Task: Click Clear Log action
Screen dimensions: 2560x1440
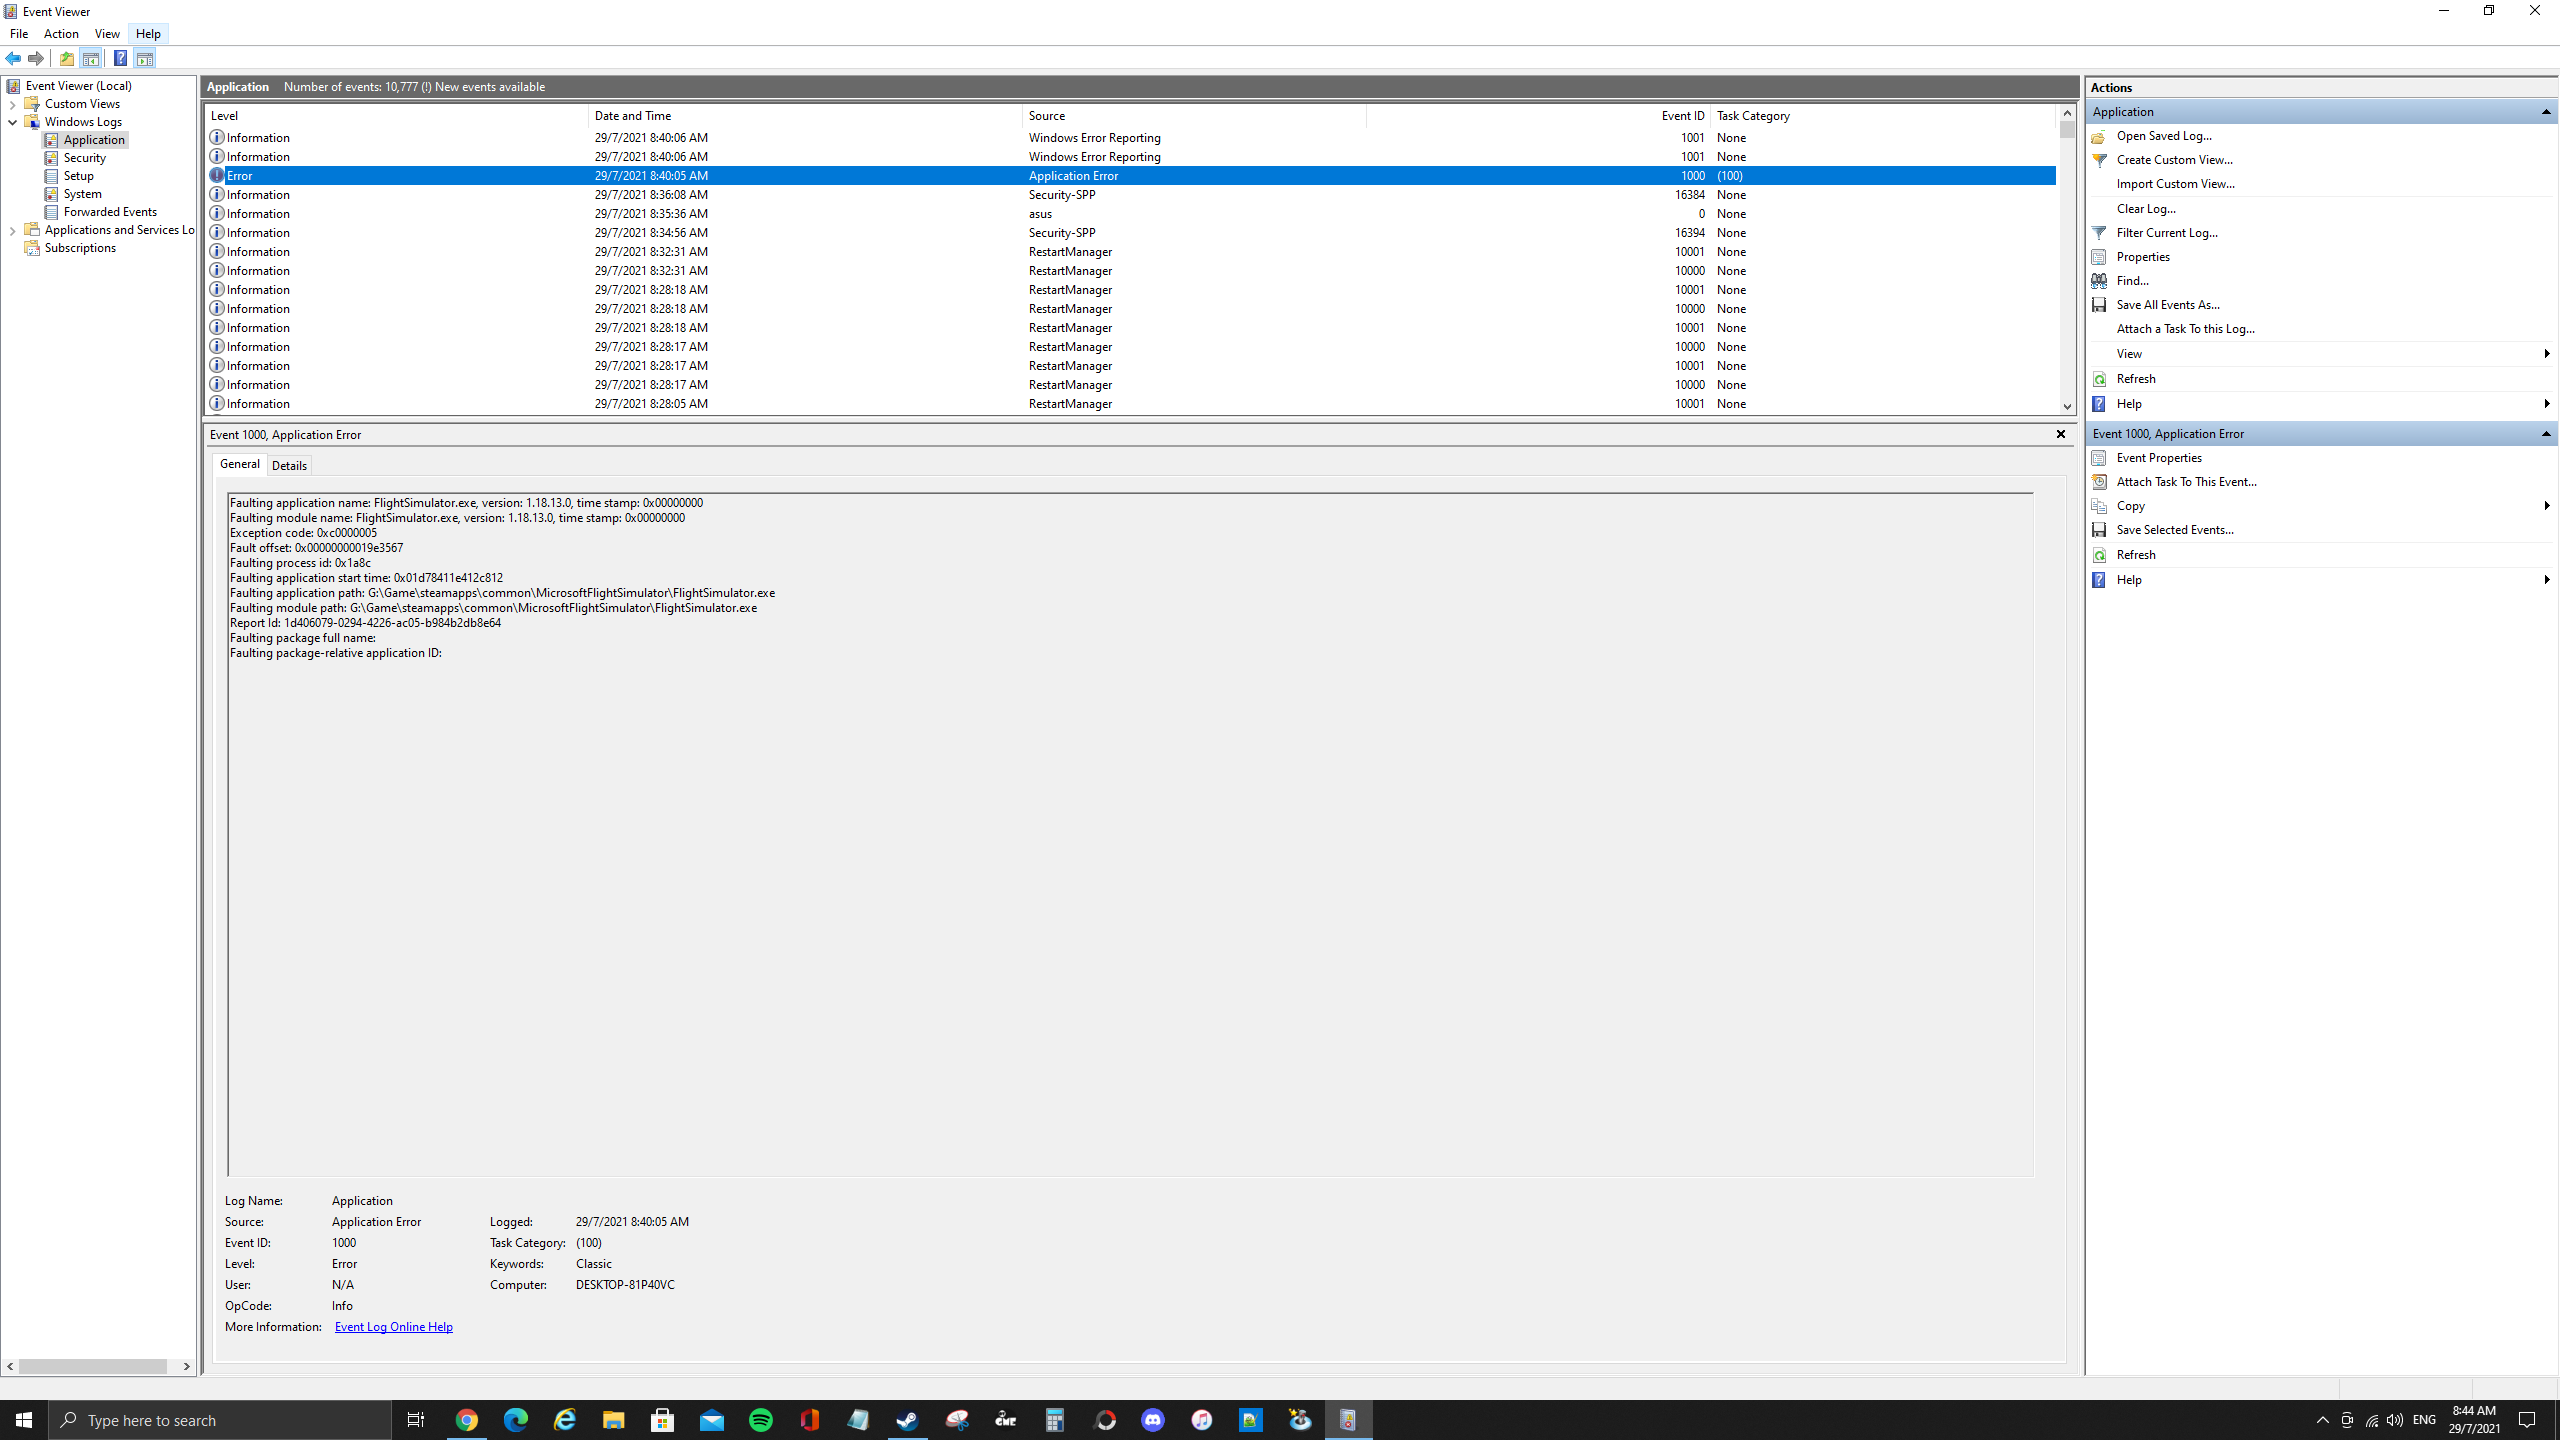Action: tap(2145, 209)
